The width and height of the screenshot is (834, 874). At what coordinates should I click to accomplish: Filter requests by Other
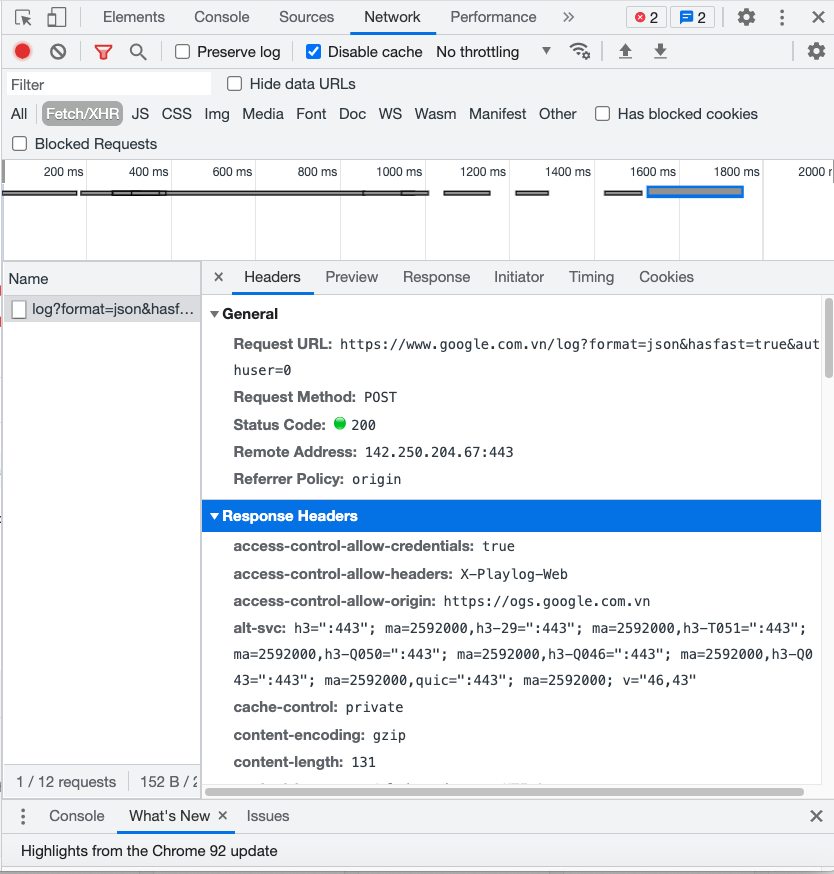[x=557, y=114]
